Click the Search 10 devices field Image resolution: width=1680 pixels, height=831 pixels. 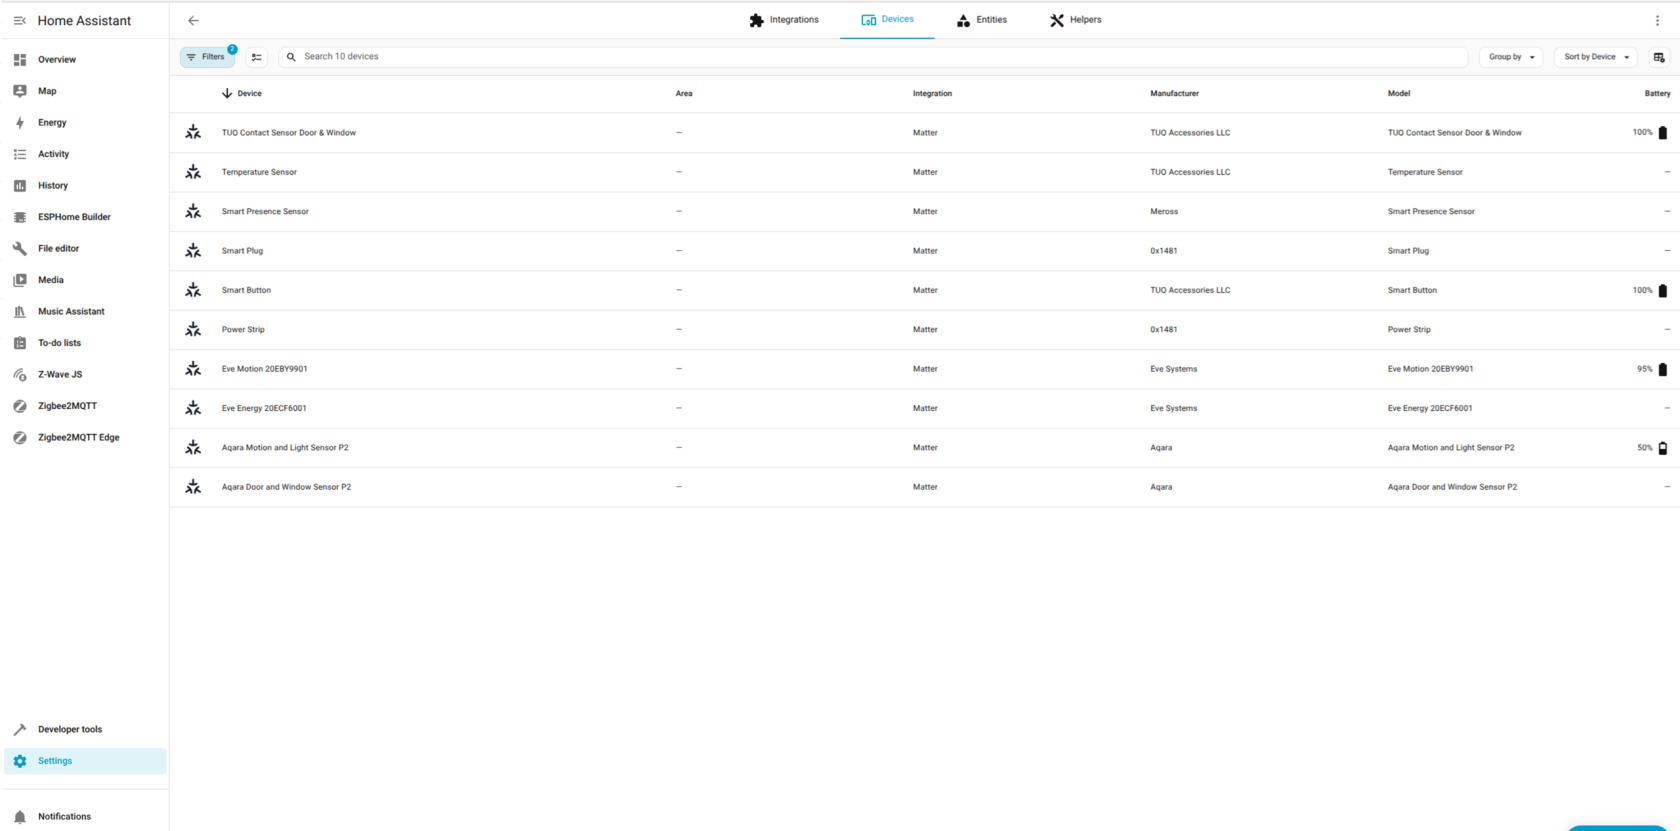pyautogui.click(x=870, y=57)
